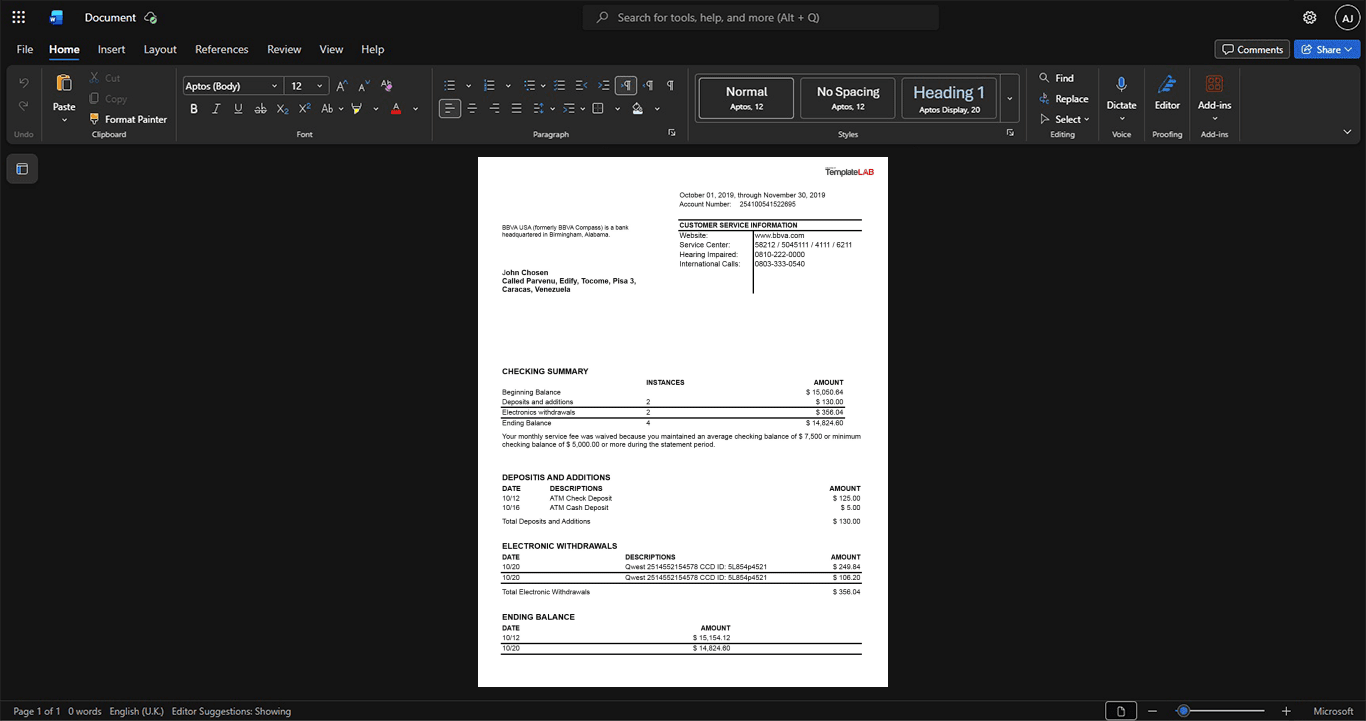The image size is (1366, 721).
Task: Click the red font color button
Action: (396, 108)
